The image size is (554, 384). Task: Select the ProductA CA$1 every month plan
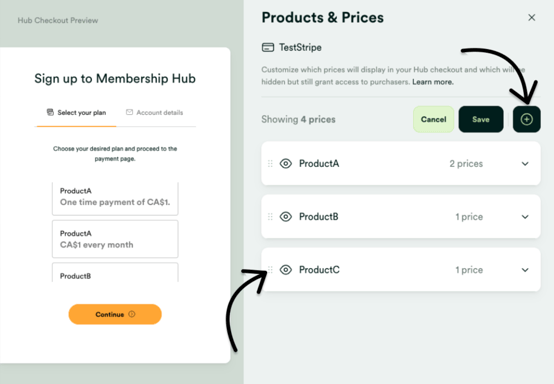(115, 239)
